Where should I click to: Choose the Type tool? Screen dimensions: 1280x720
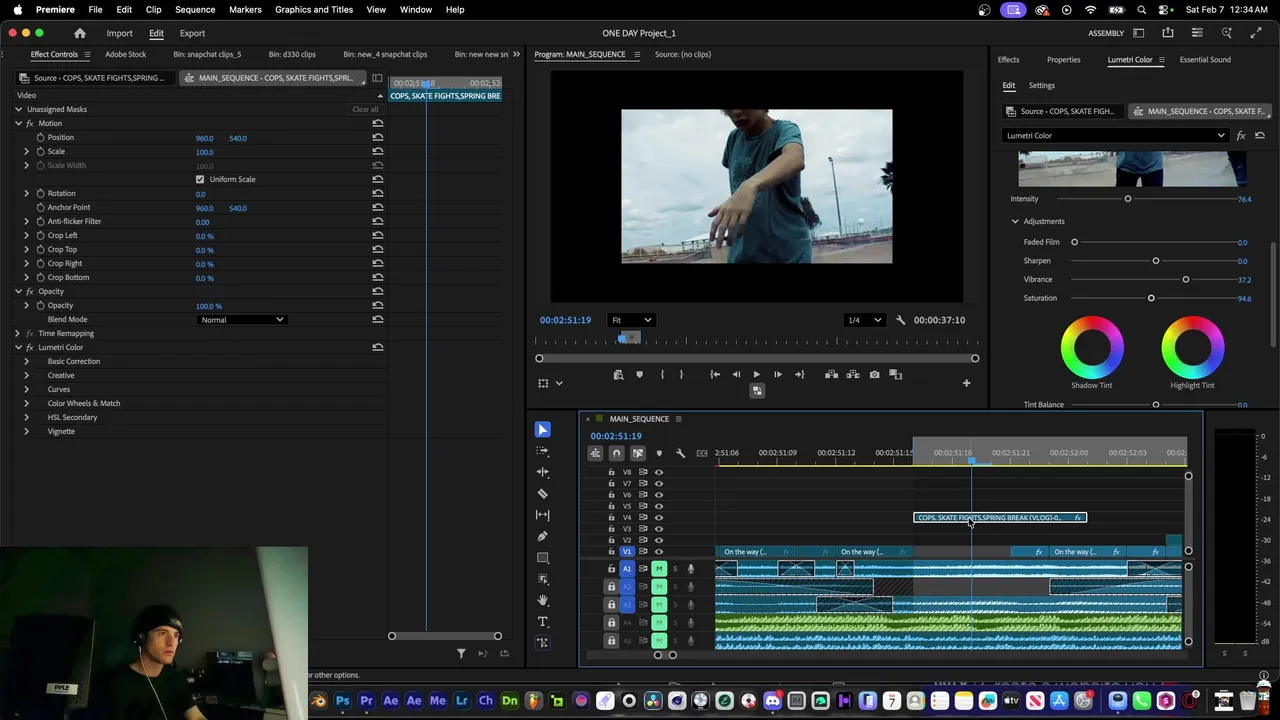click(x=542, y=622)
